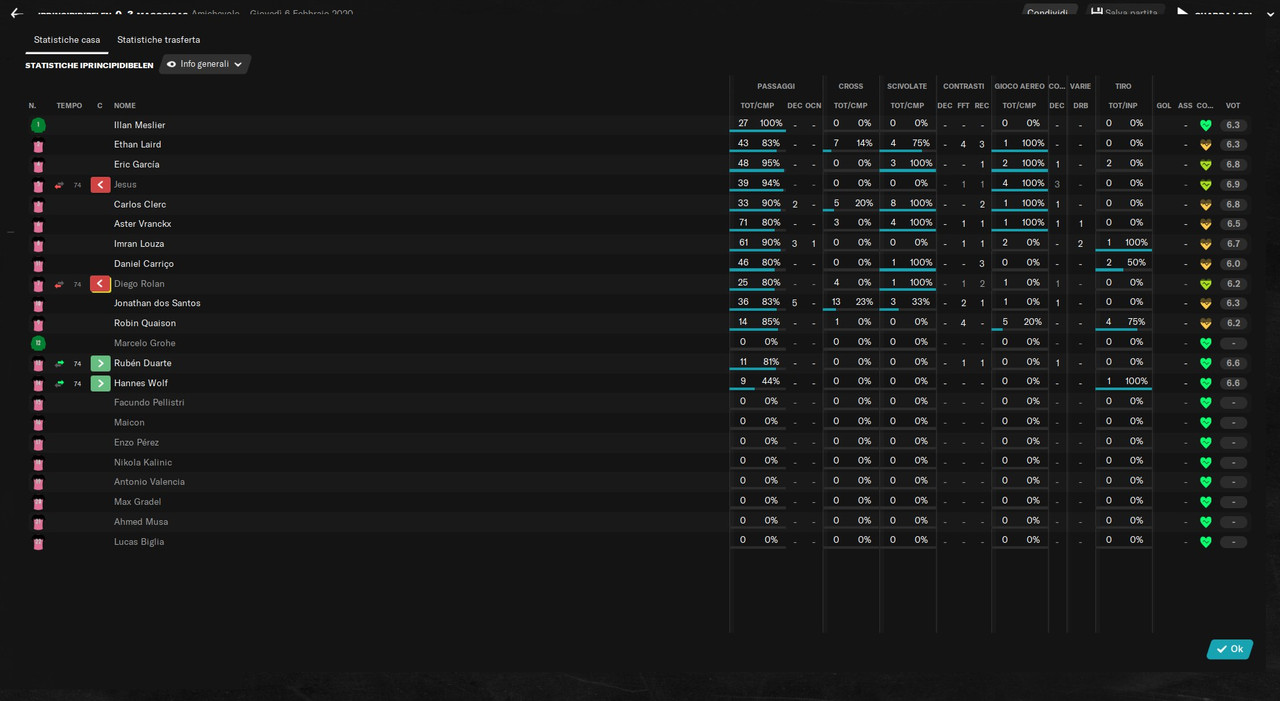Click the SCIVOLATE column group header
This screenshot has height=701, width=1280.
[x=907, y=87]
